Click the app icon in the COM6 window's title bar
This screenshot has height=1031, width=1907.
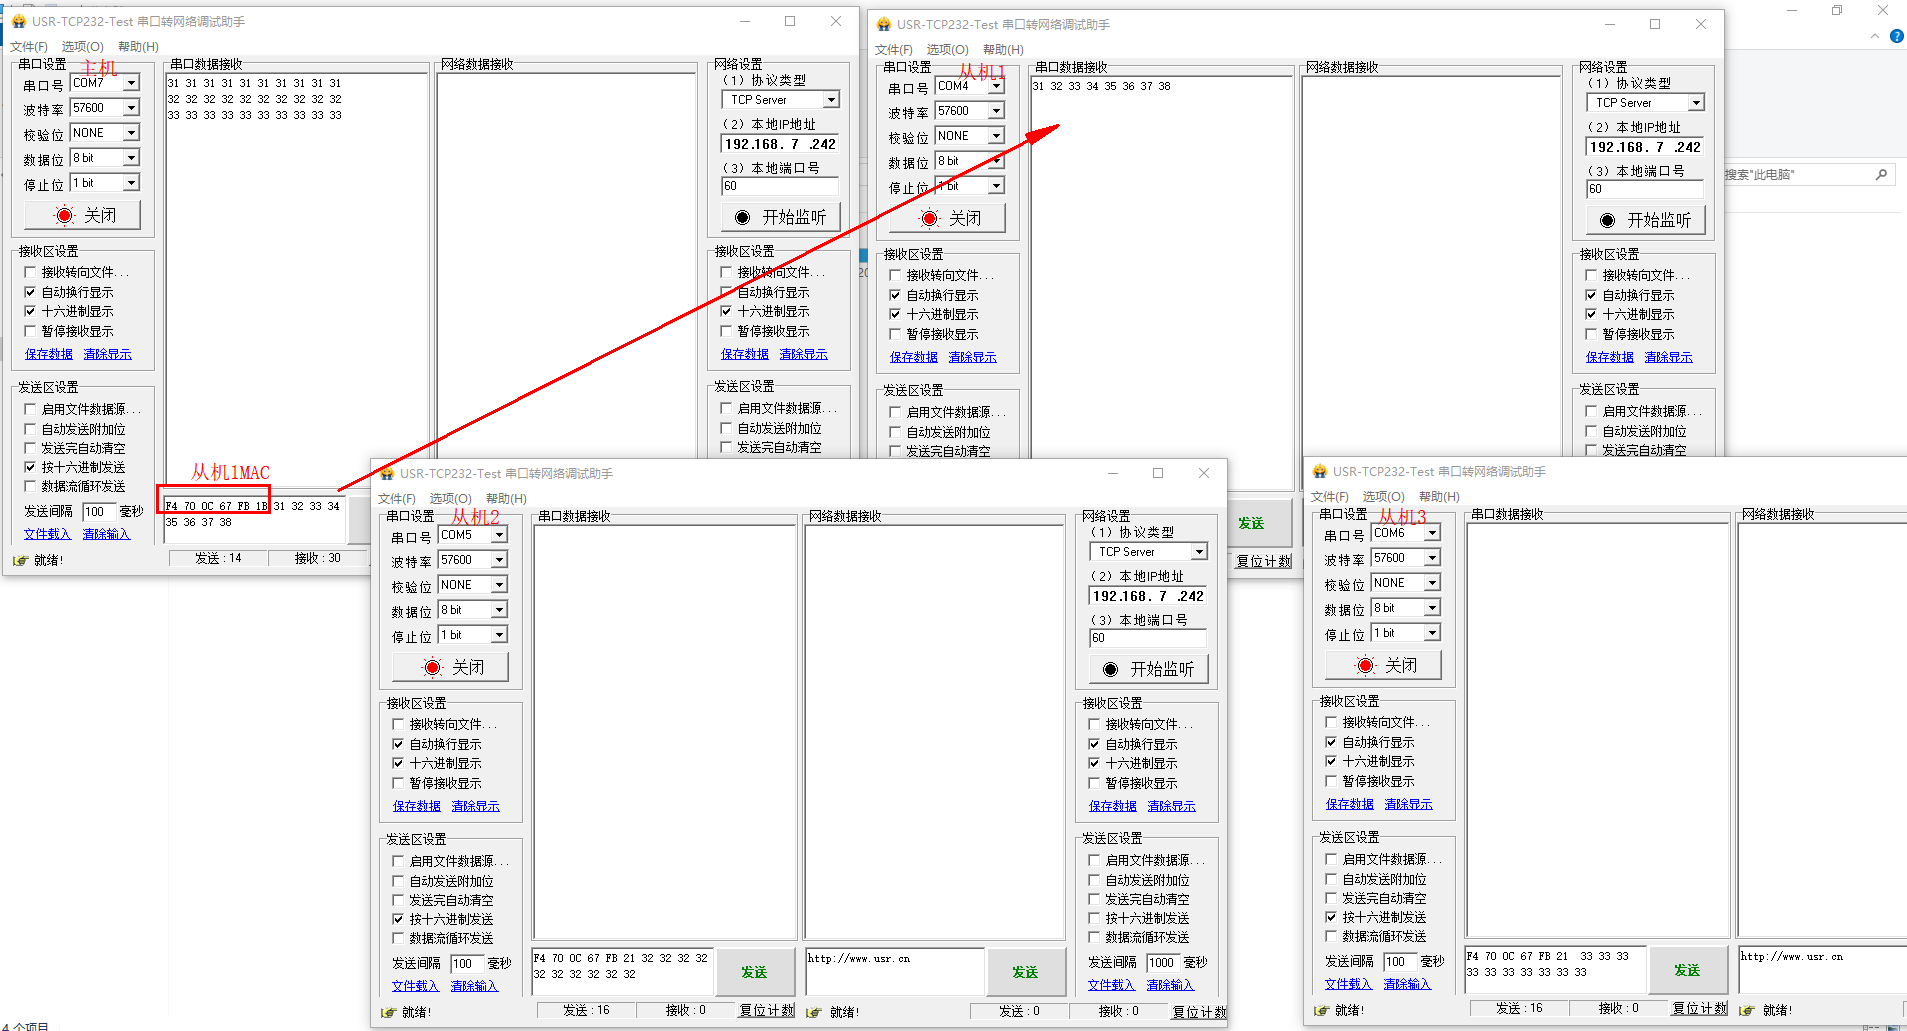1319,471
